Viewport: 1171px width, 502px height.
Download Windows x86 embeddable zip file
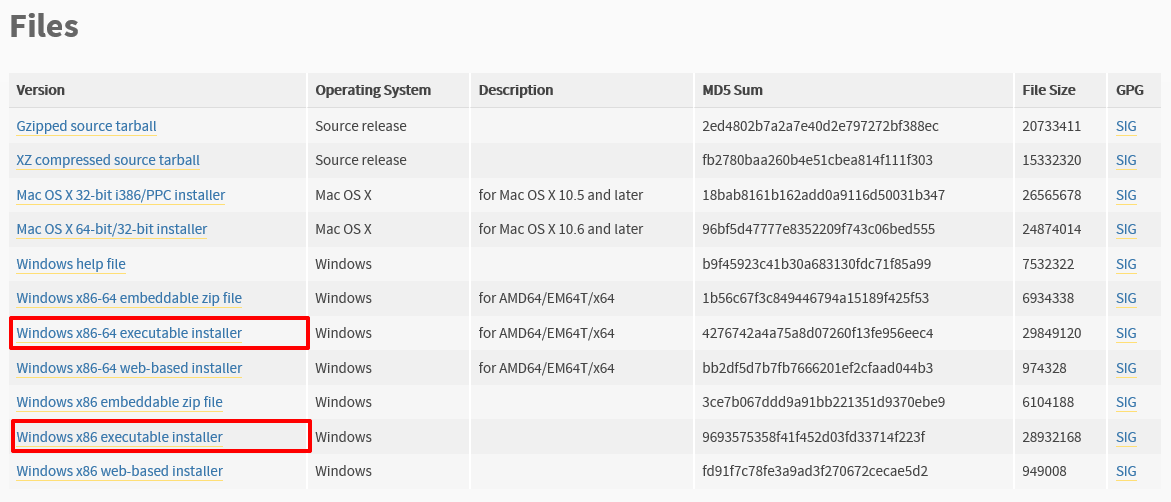tap(119, 403)
